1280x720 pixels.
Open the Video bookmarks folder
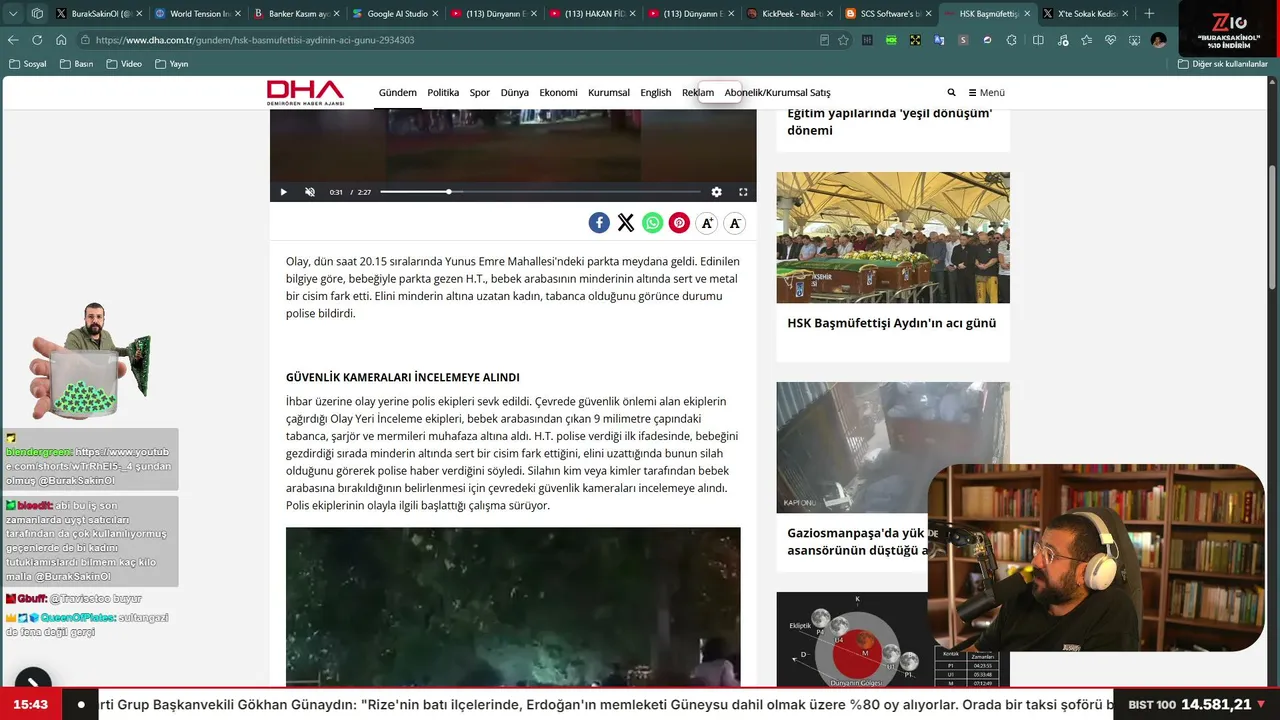[x=124, y=64]
